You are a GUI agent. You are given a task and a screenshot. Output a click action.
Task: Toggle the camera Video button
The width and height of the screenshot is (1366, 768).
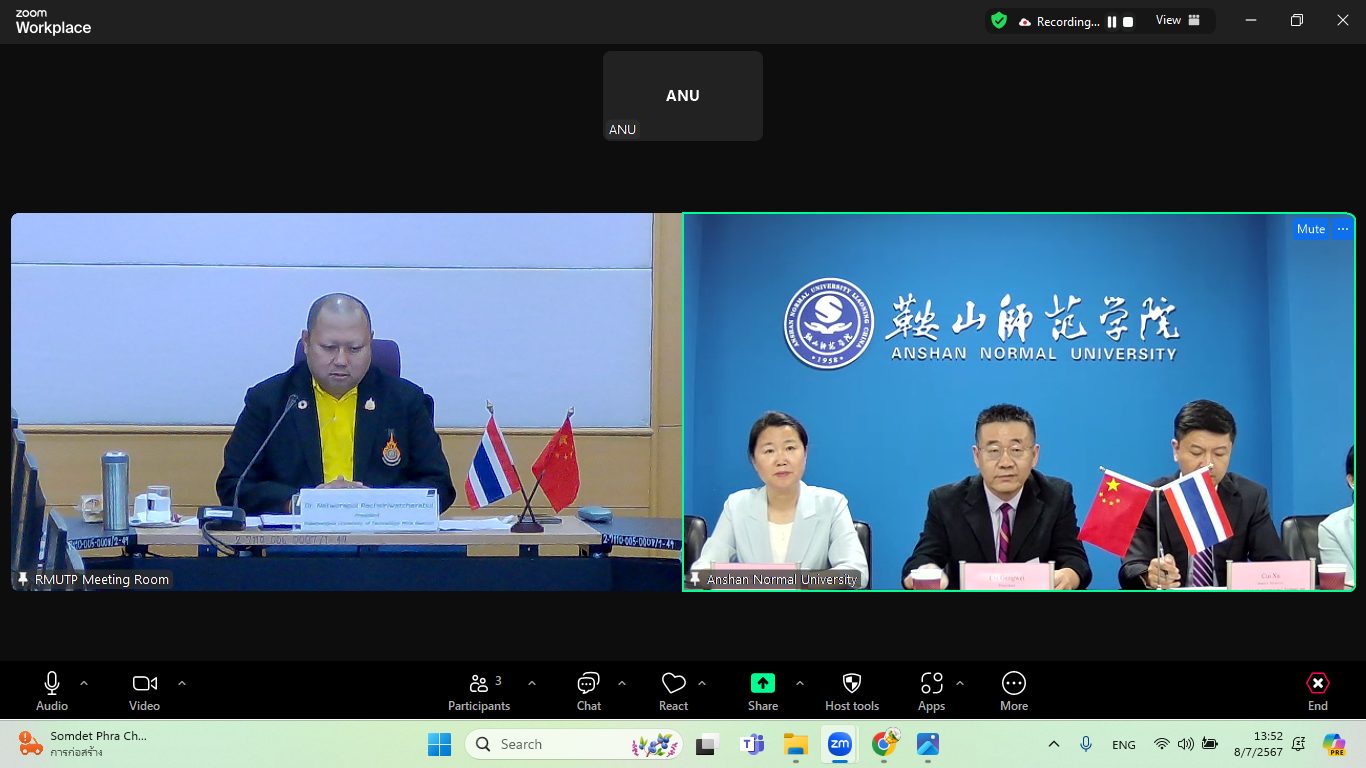tap(144, 691)
